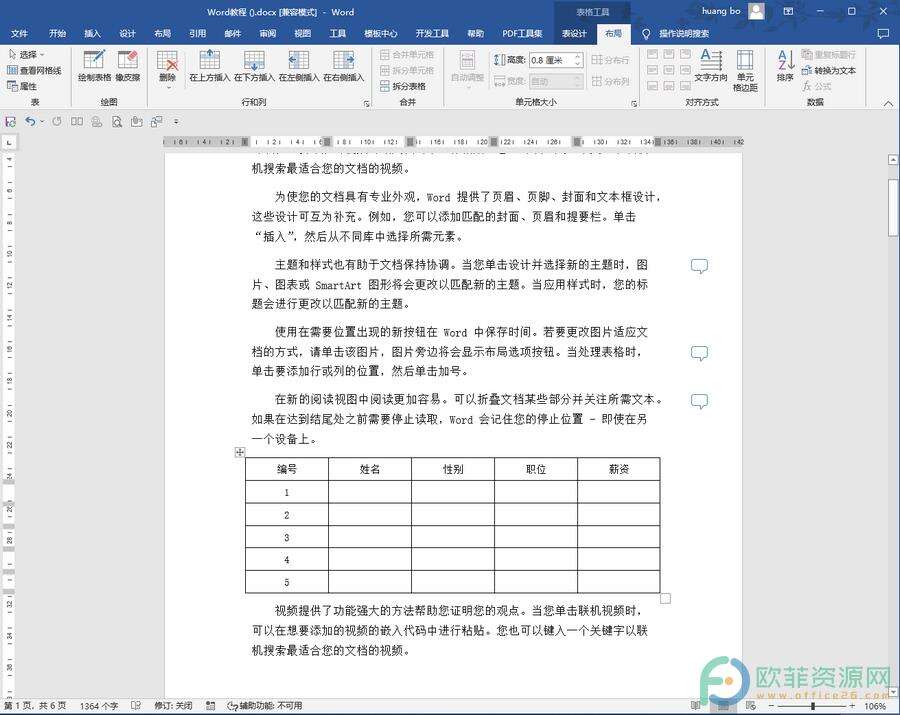Image resolution: width=900 pixels, height=715 pixels.
Task: Open Text Direction (文字方向)
Action: click(711, 66)
